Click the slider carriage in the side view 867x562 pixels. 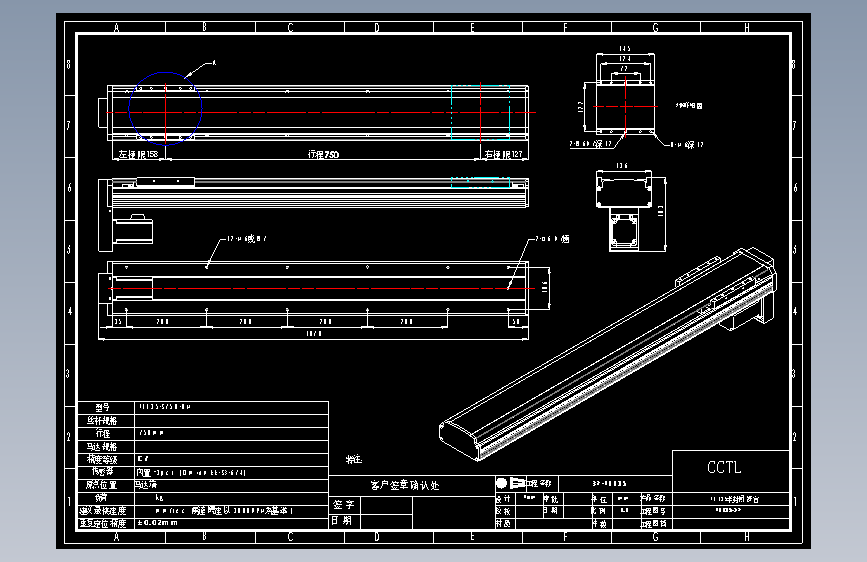(165, 181)
